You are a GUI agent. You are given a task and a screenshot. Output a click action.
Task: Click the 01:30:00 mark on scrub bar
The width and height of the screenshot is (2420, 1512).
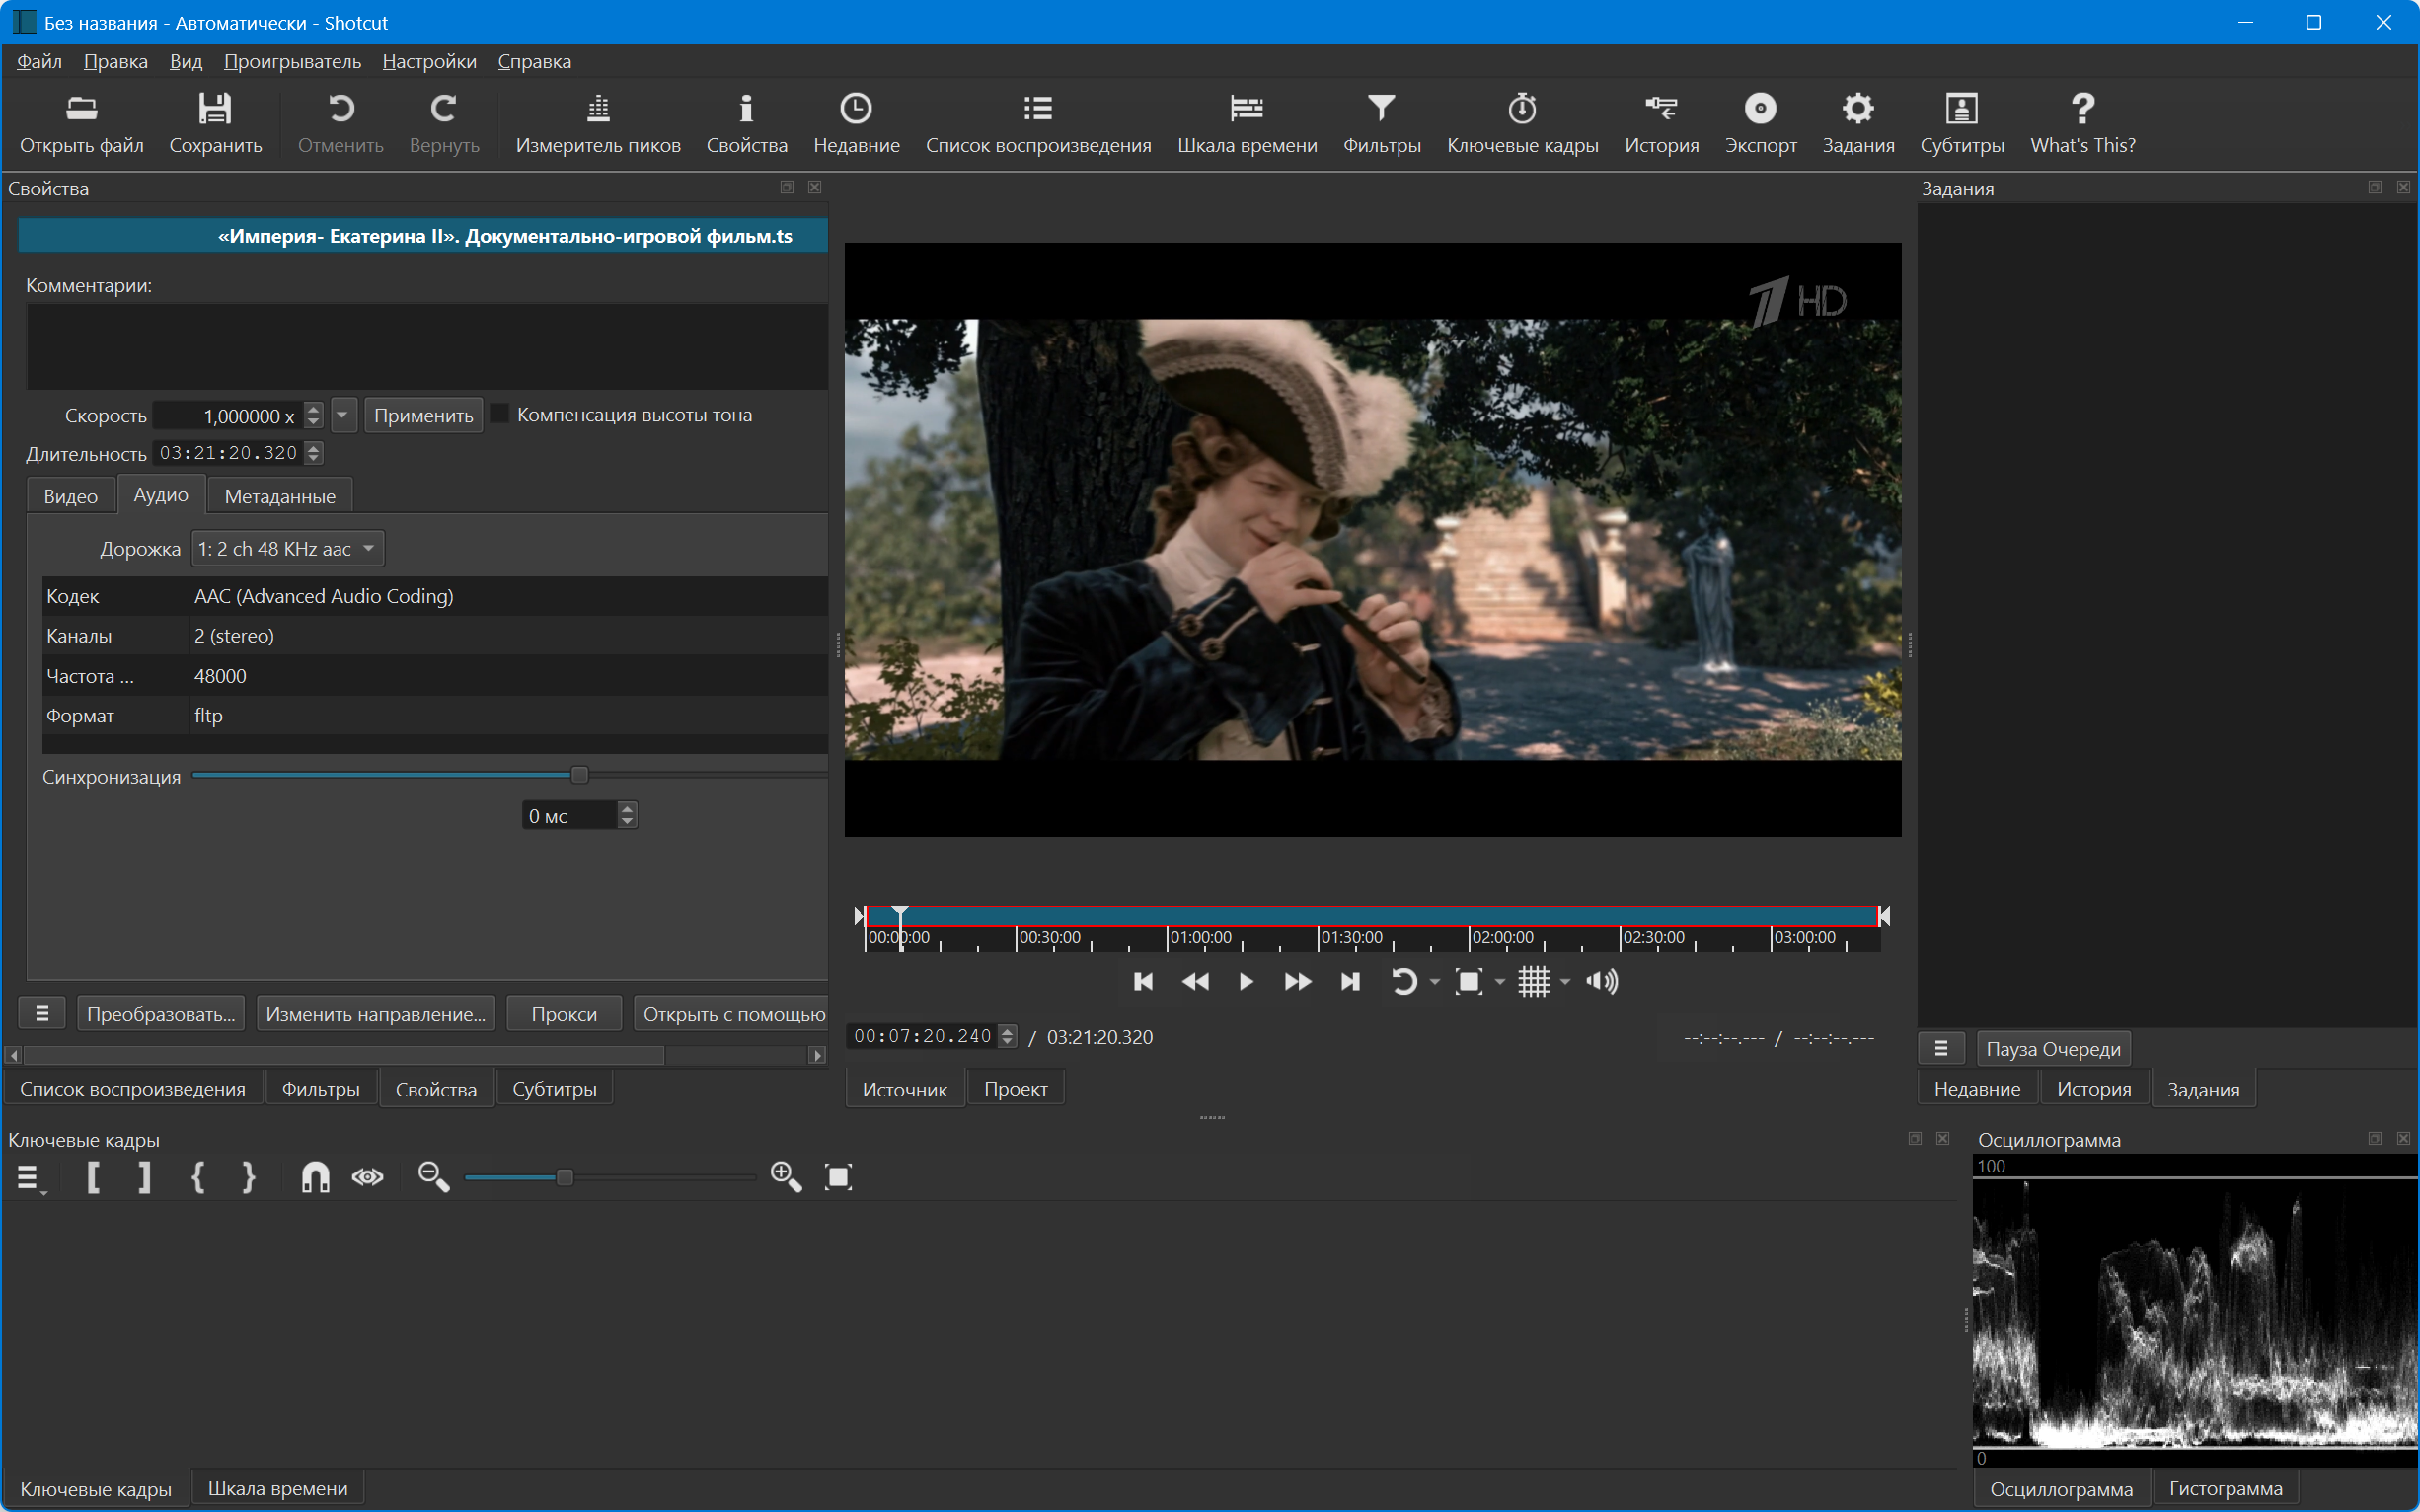(1319, 937)
